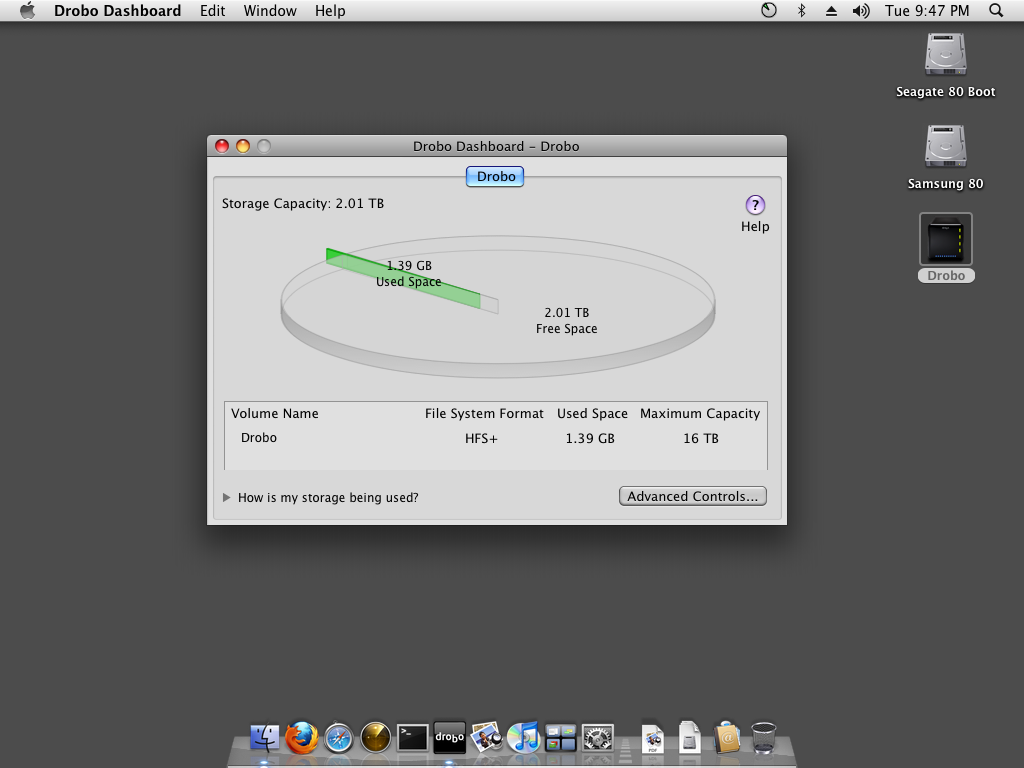The width and height of the screenshot is (1024, 768).
Task: Click the clock showing Tue 9:47 PM
Action: coord(927,10)
